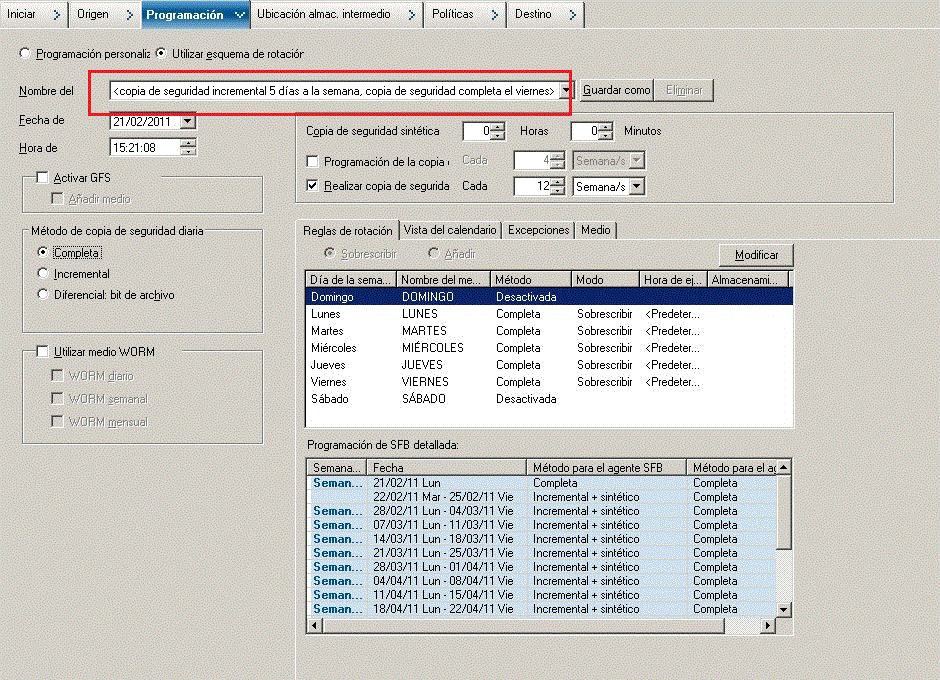Adjust the Horas spinner for synthetic backup
Viewport: 940px width, 680px height.
[x=498, y=131]
